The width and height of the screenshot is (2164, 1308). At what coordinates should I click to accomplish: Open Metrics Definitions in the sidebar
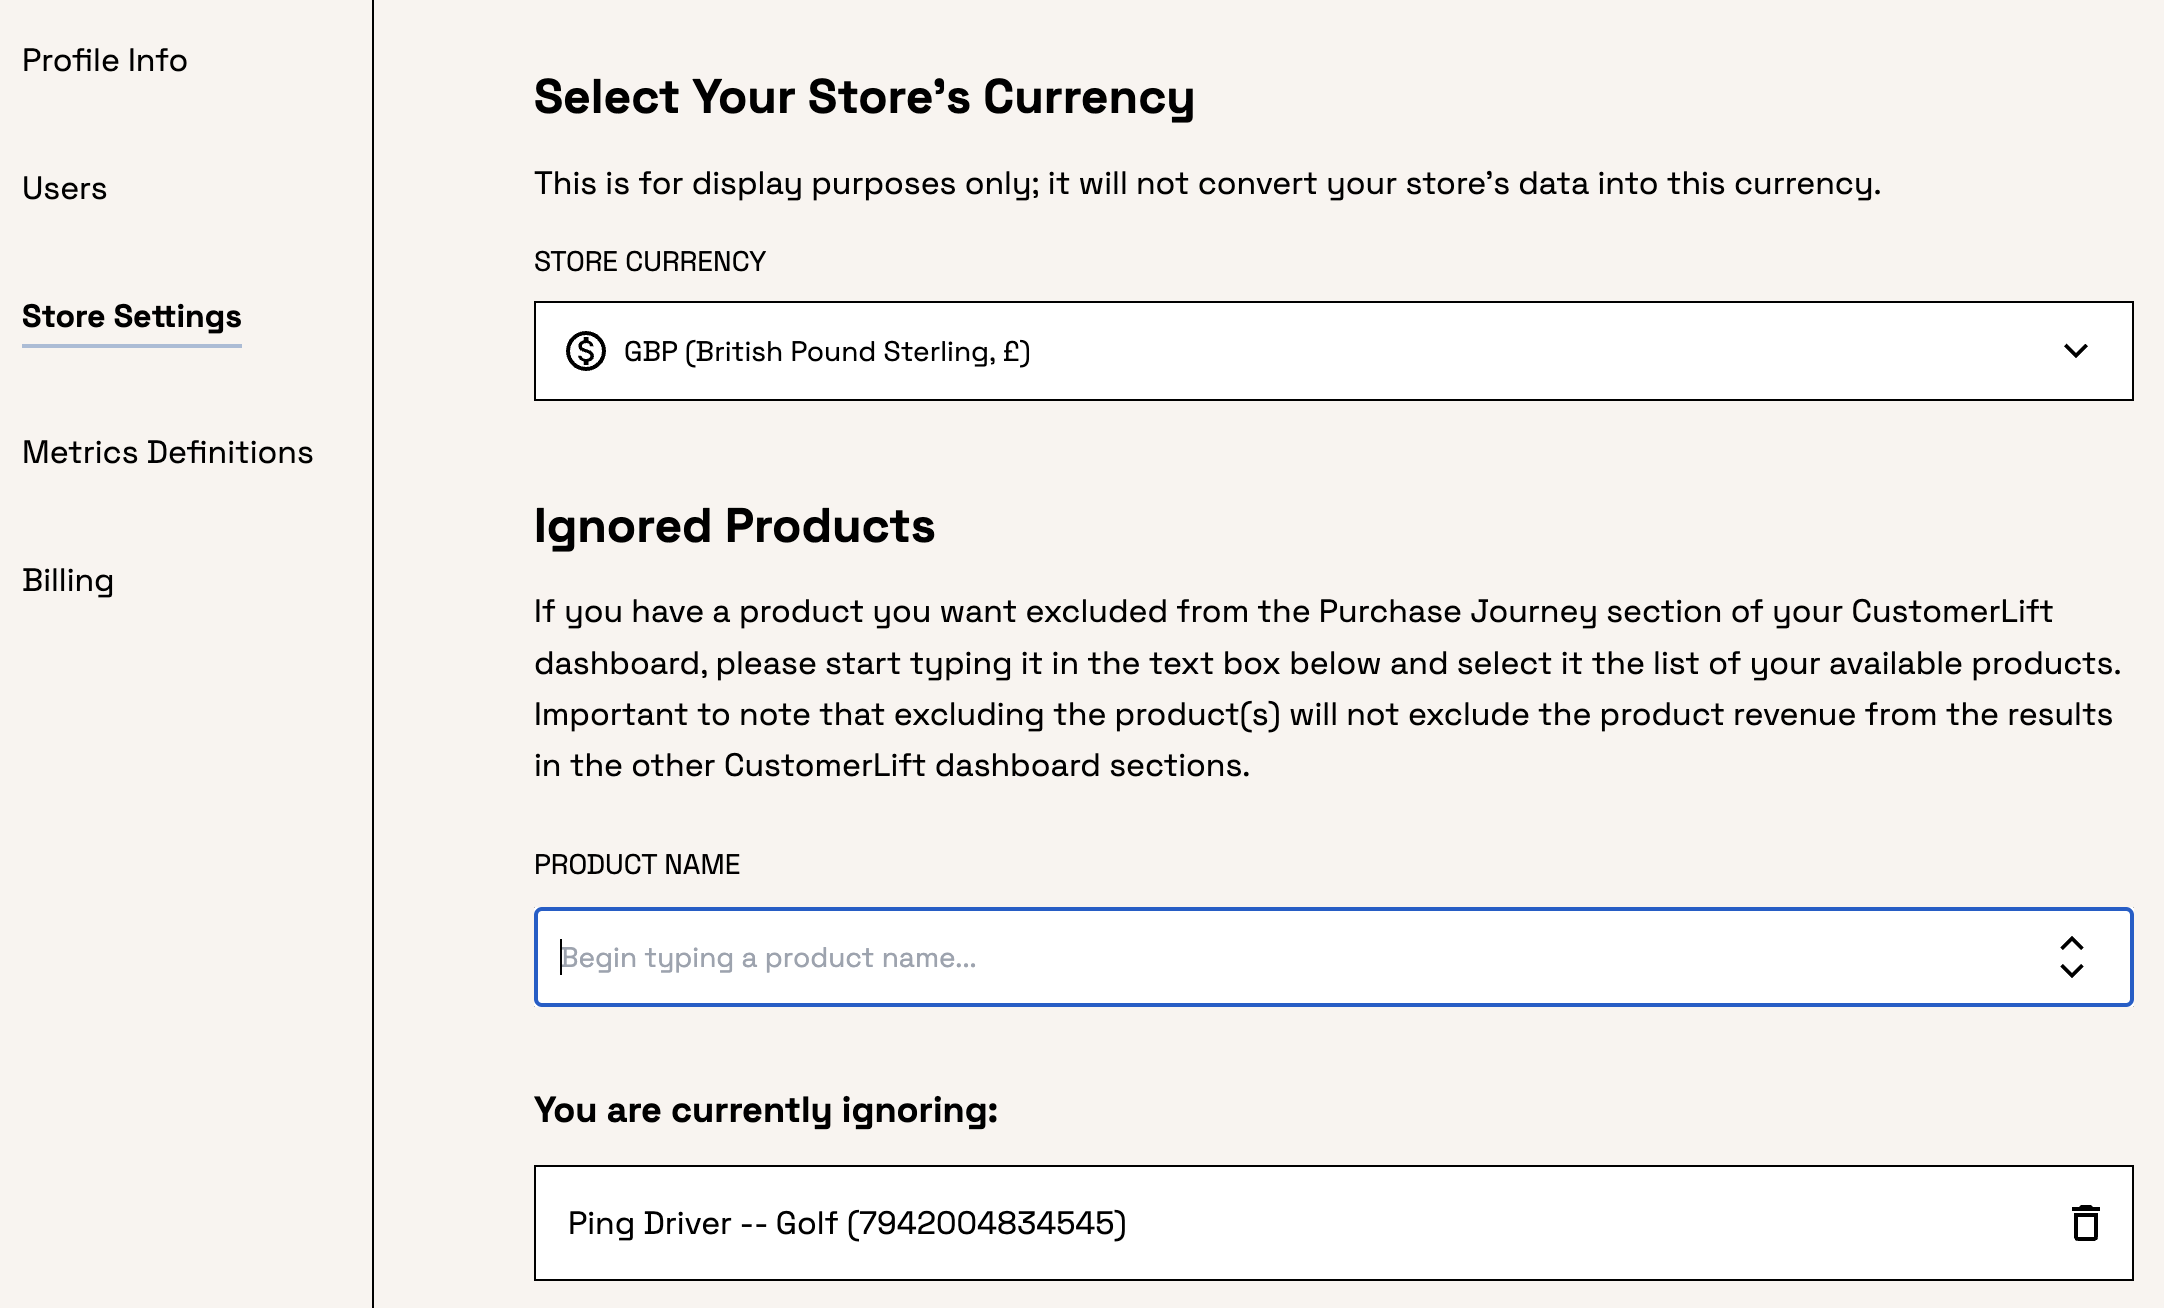pos(168,452)
